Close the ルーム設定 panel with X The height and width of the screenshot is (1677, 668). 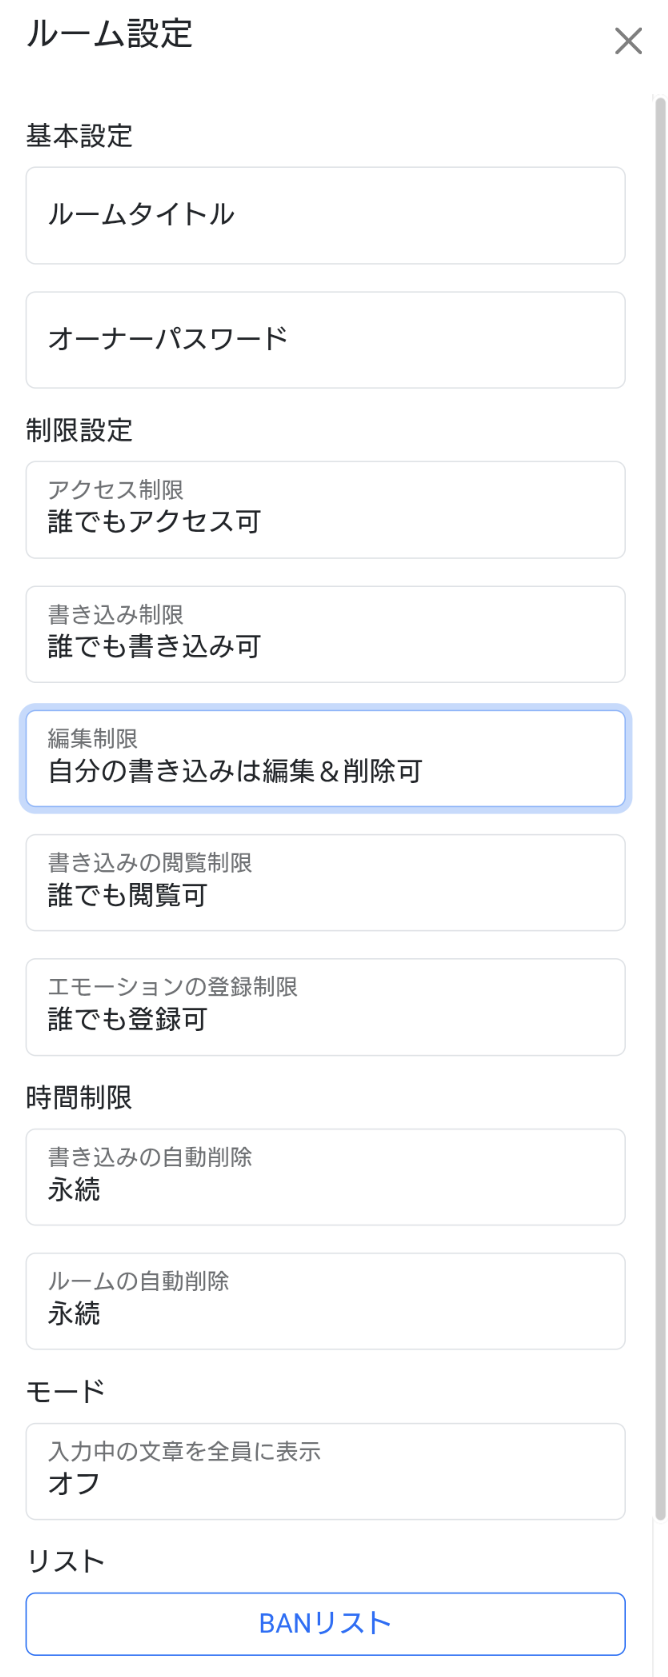(628, 41)
